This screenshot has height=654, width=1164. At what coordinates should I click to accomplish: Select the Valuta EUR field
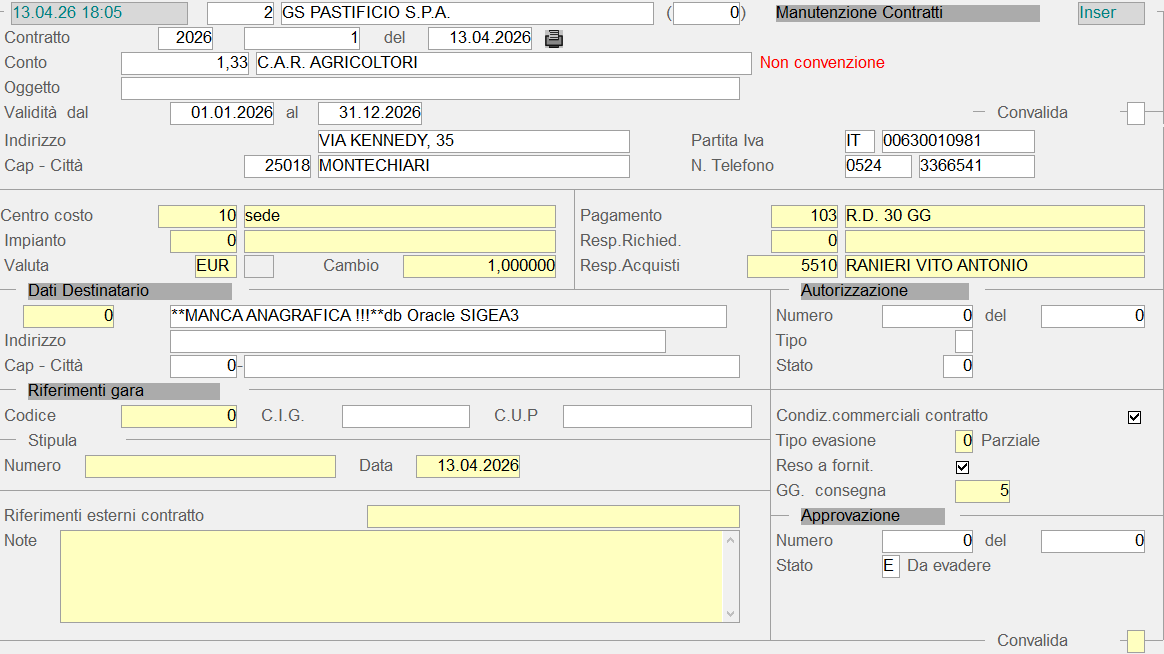click(x=216, y=266)
